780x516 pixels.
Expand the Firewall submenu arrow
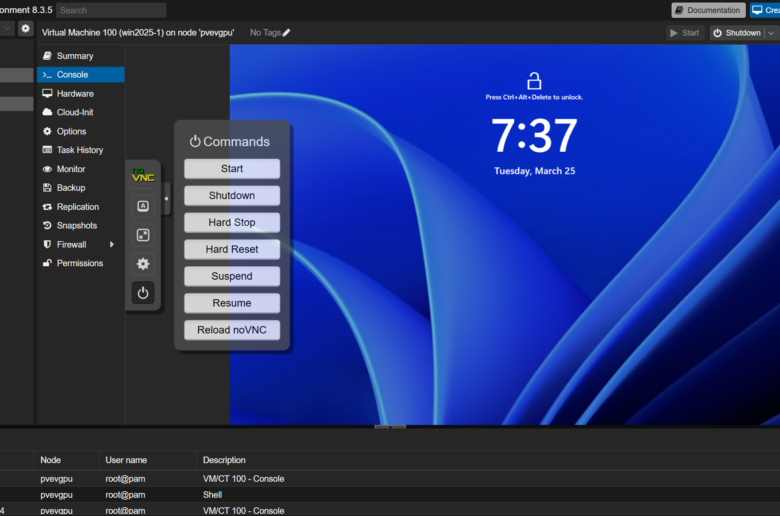point(112,244)
